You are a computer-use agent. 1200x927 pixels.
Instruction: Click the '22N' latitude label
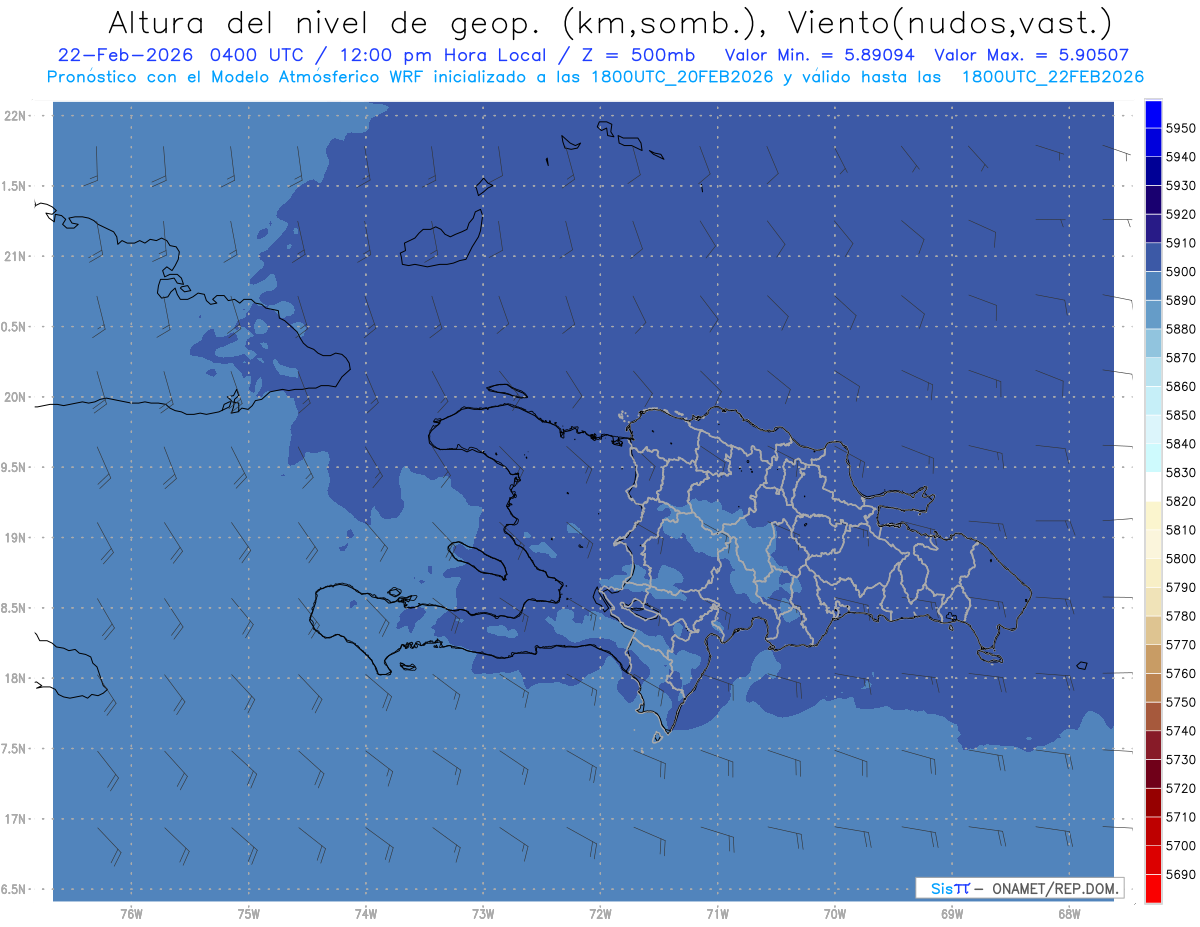click(x=14, y=116)
